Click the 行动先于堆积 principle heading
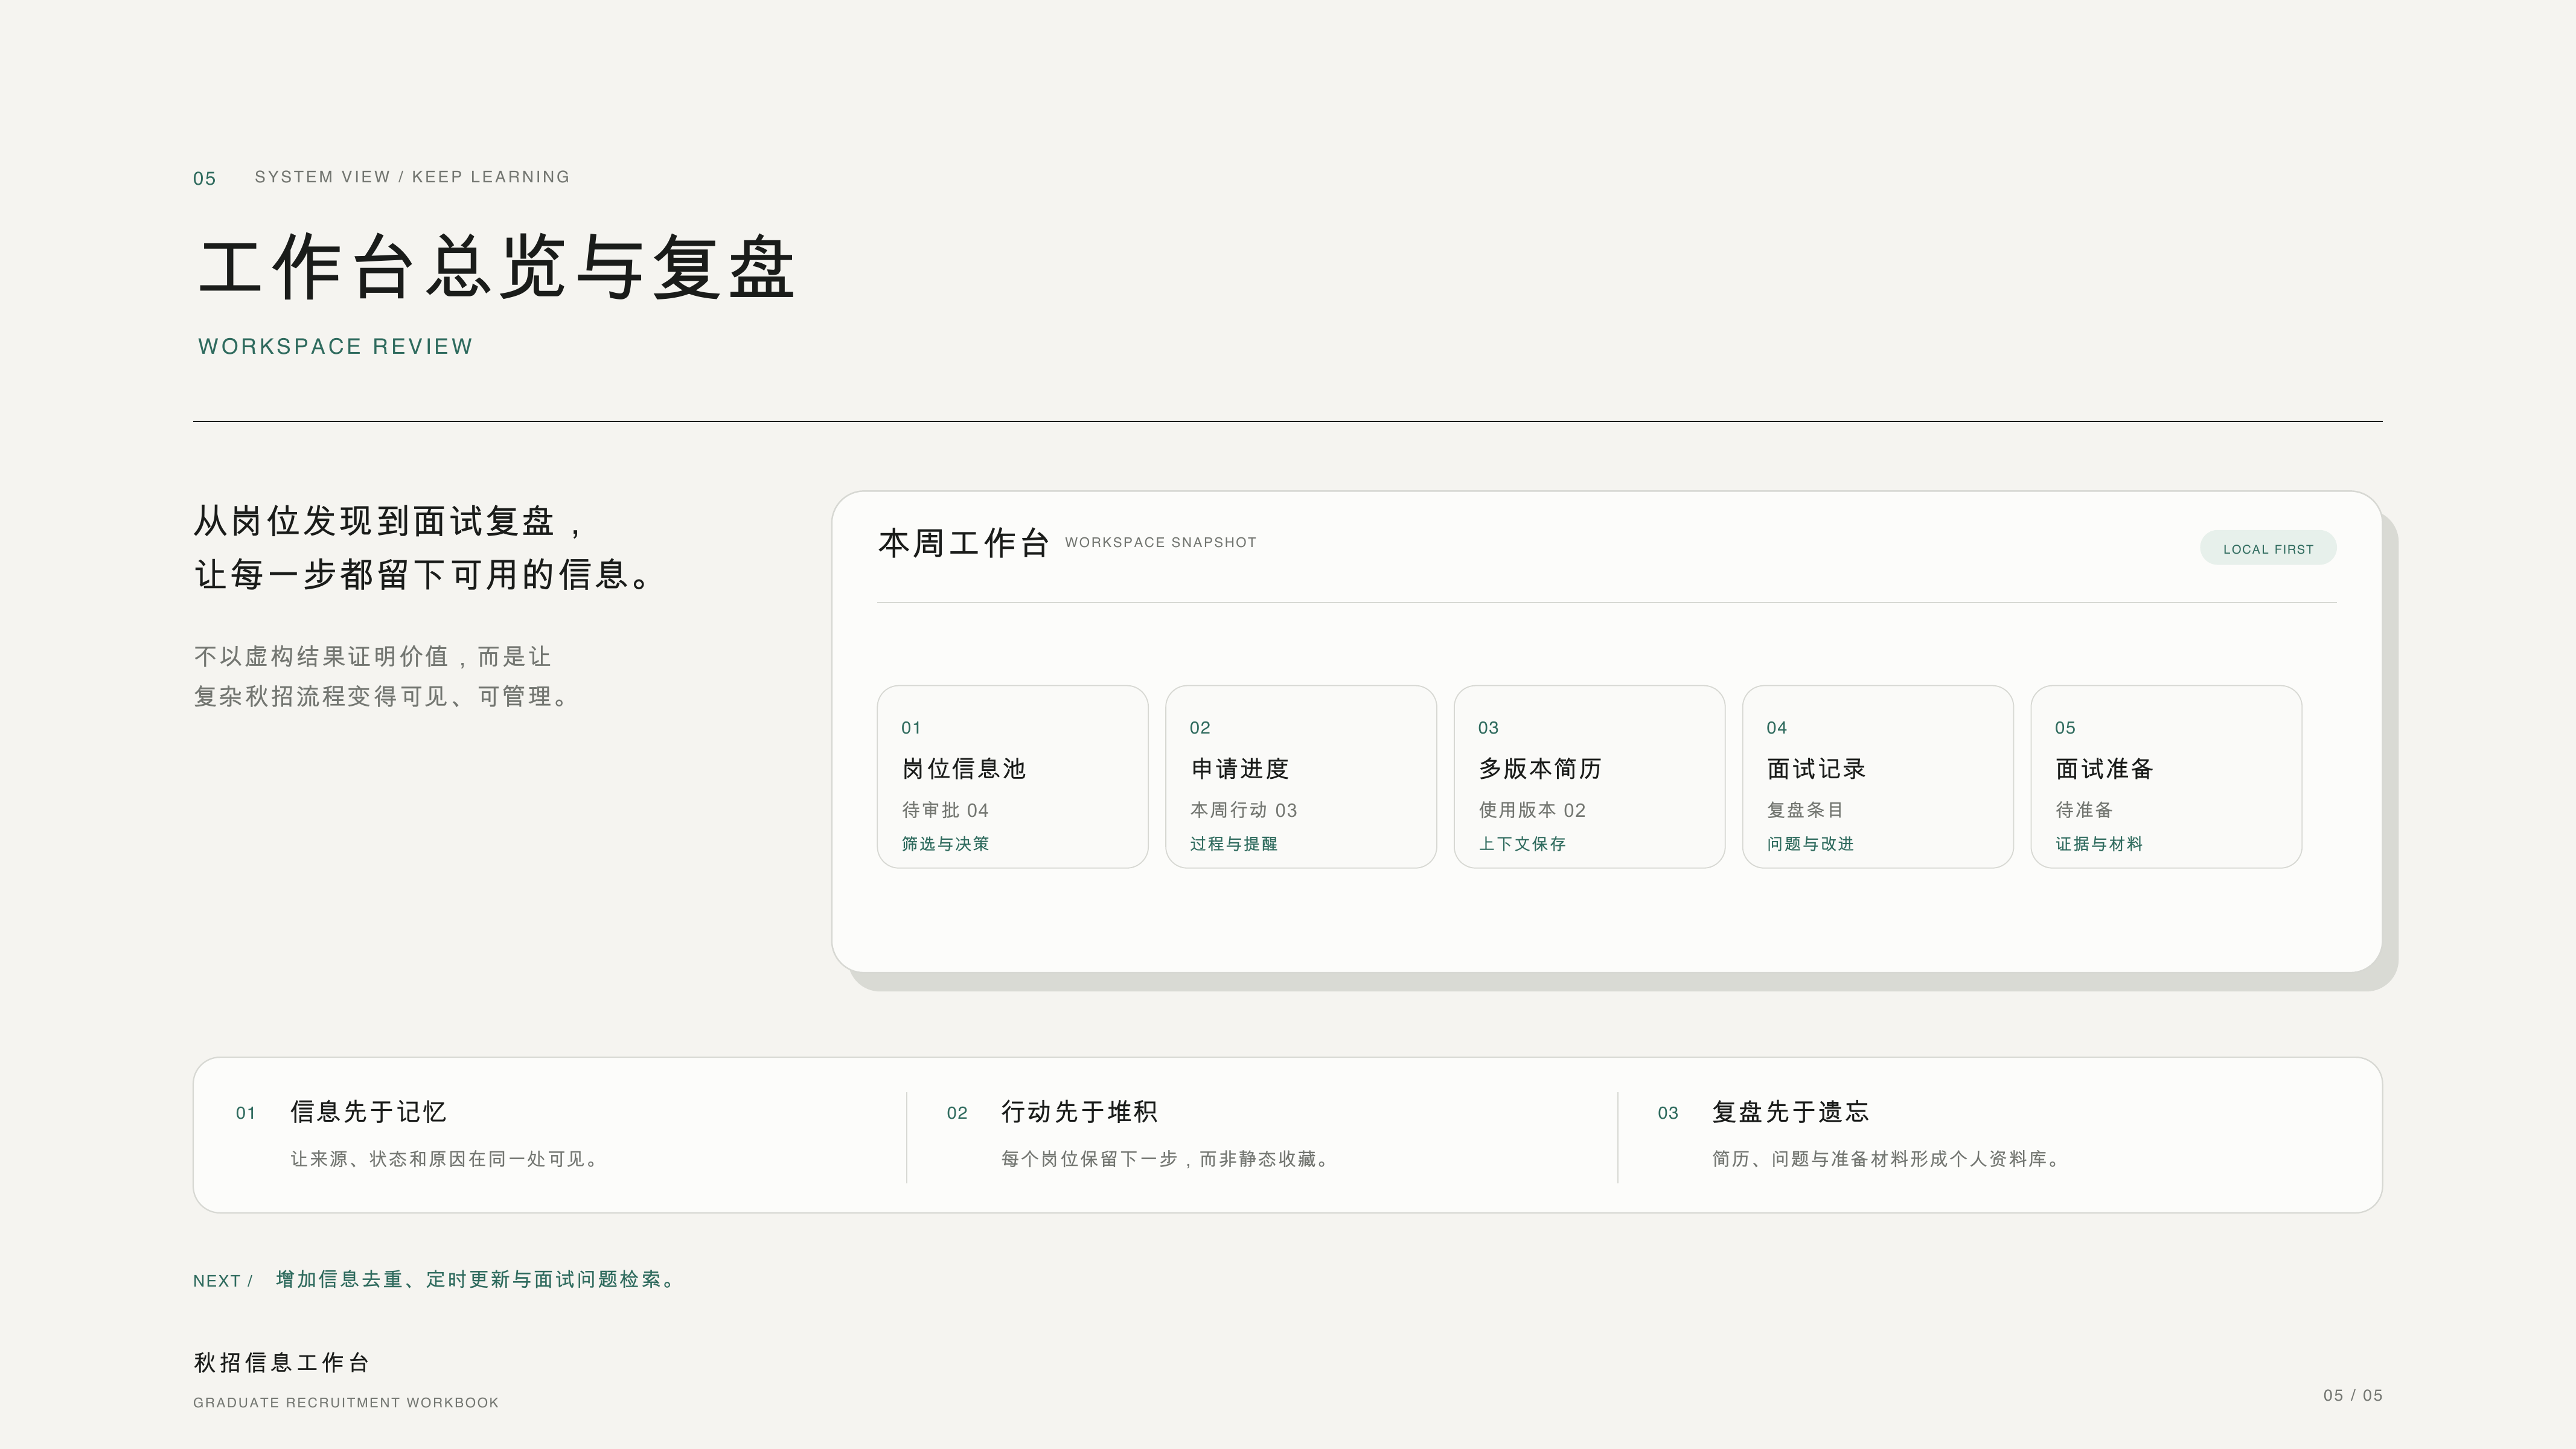The width and height of the screenshot is (2576, 1449). tap(1079, 1112)
